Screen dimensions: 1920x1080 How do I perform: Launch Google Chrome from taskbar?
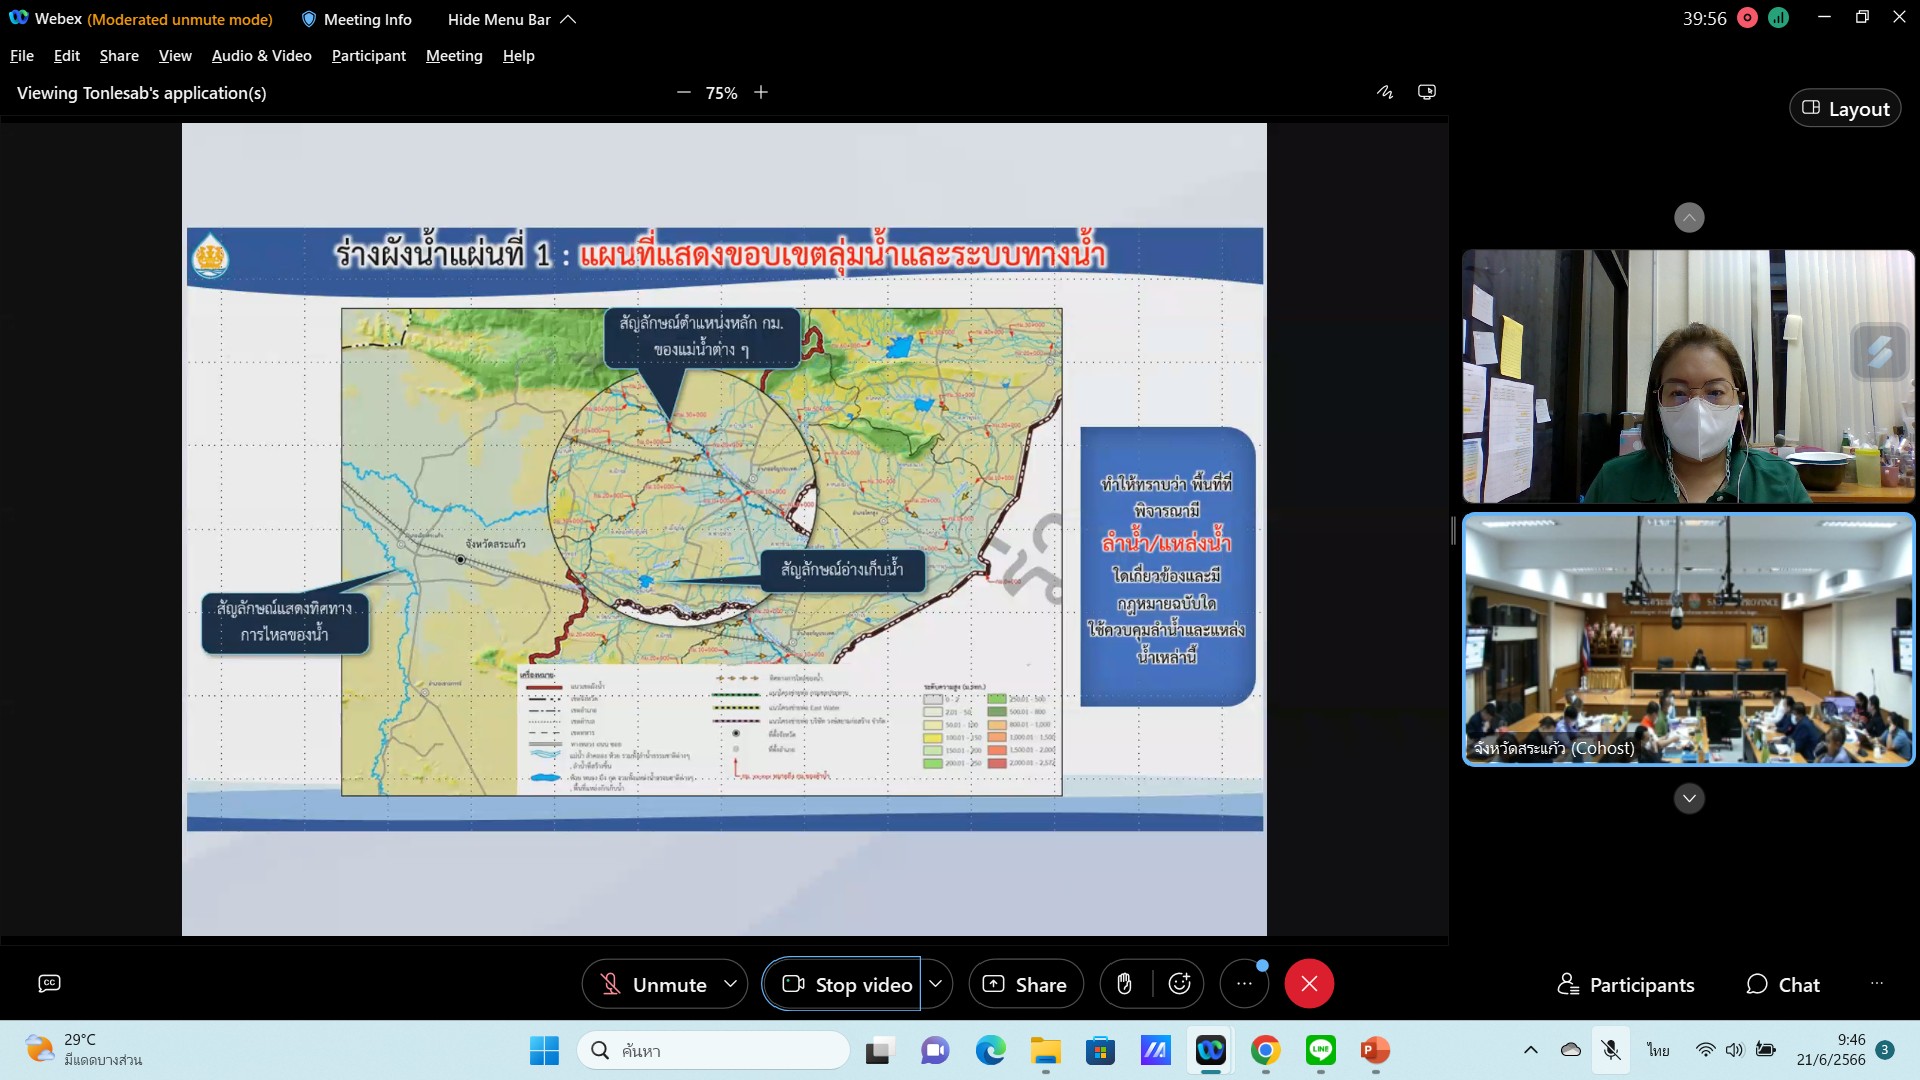(1265, 1051)
